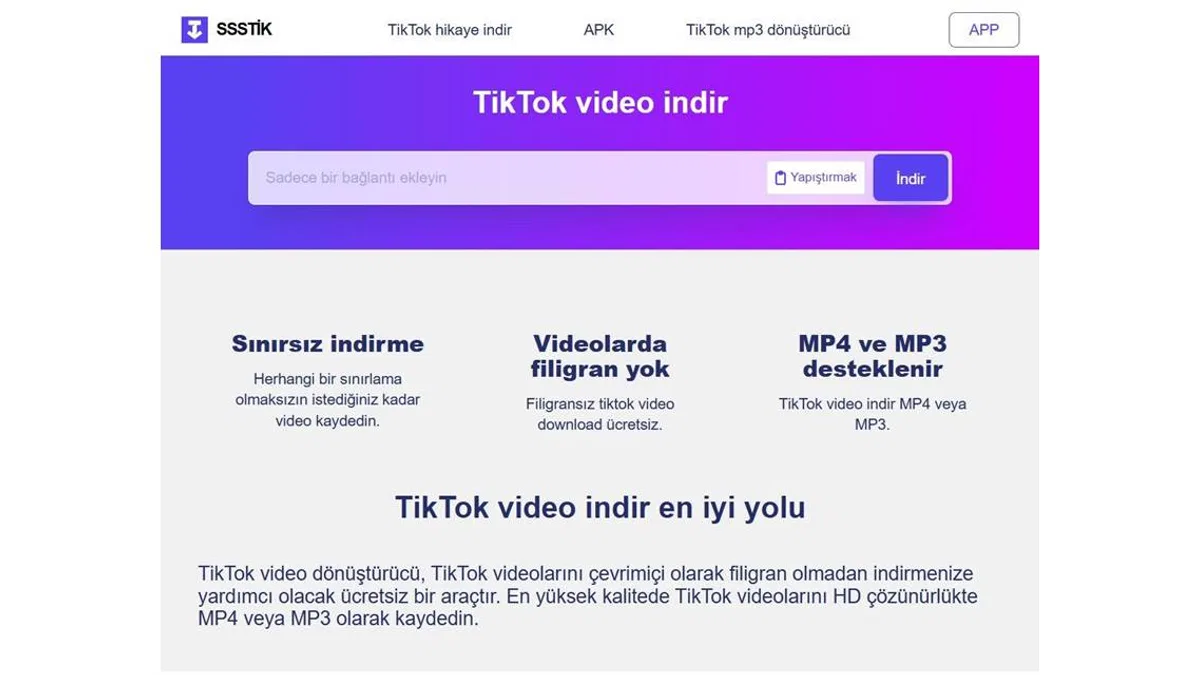This screenshot has width=1200, height=675.
Task: Click the 'MP4 ve MP3 desteklenir' heading
Action: click(872, 356)
